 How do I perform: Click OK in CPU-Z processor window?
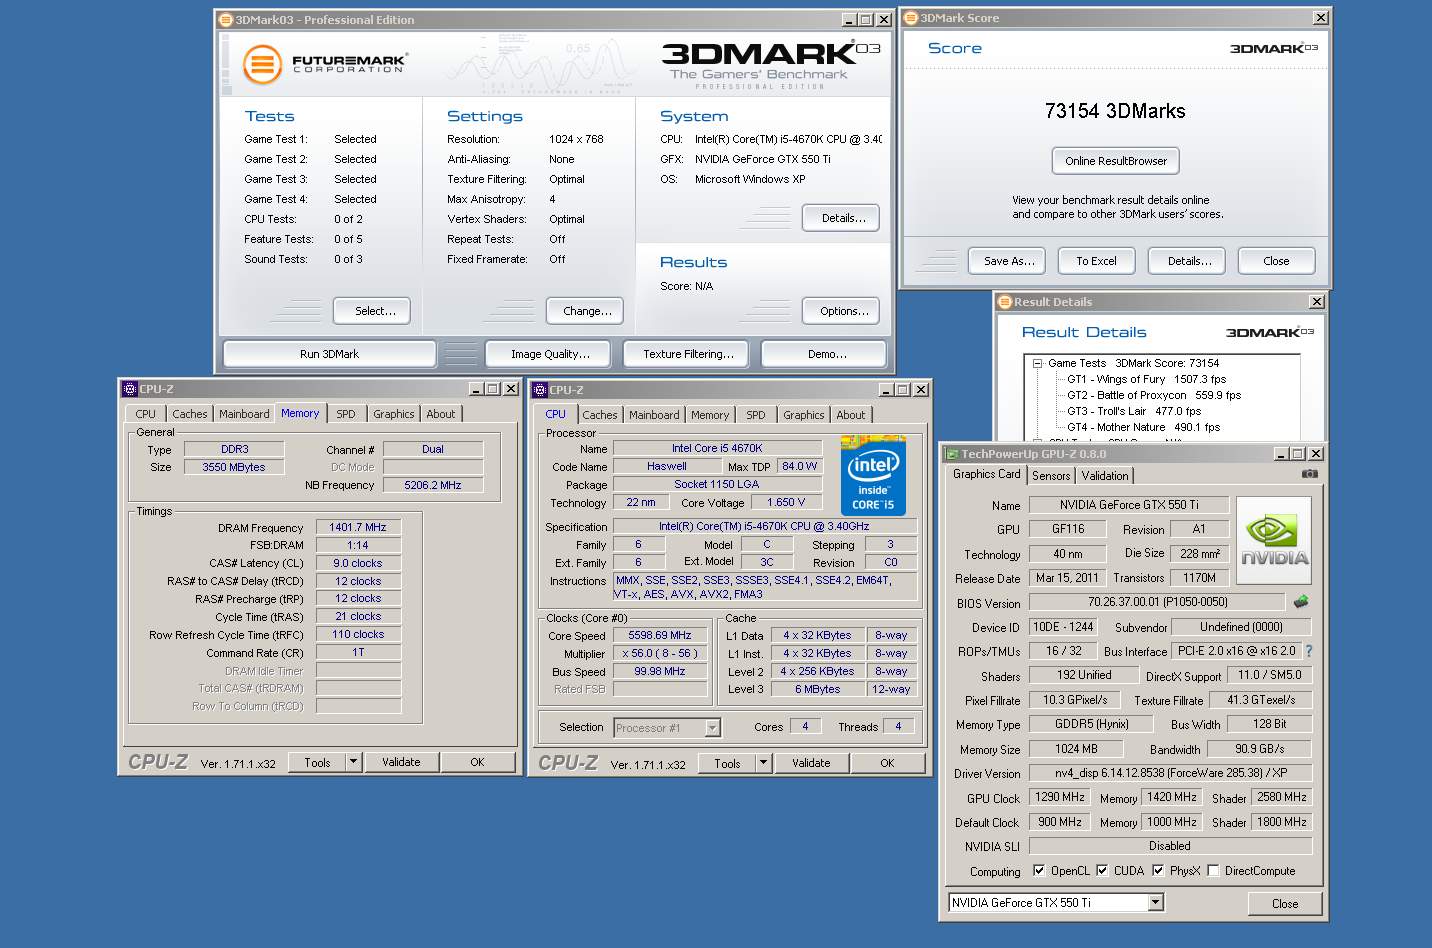click(887, 763)
